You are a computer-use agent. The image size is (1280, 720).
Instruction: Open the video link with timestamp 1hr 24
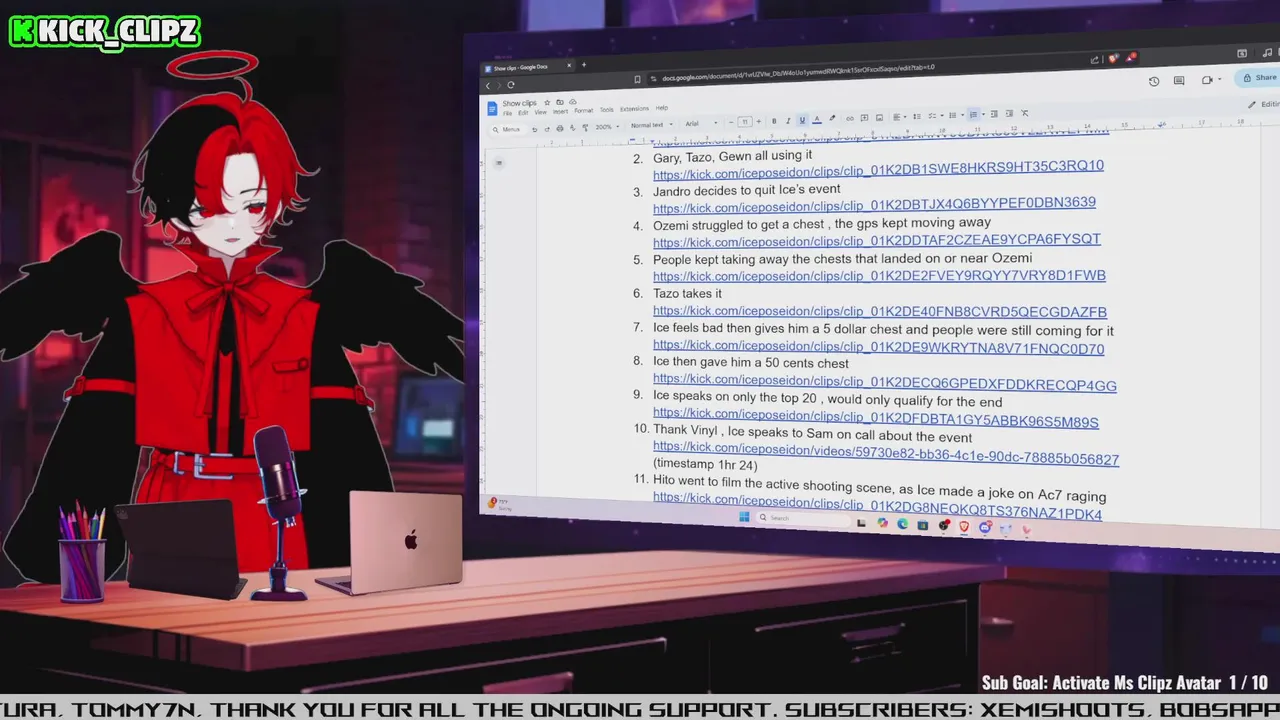coord(886,453)
